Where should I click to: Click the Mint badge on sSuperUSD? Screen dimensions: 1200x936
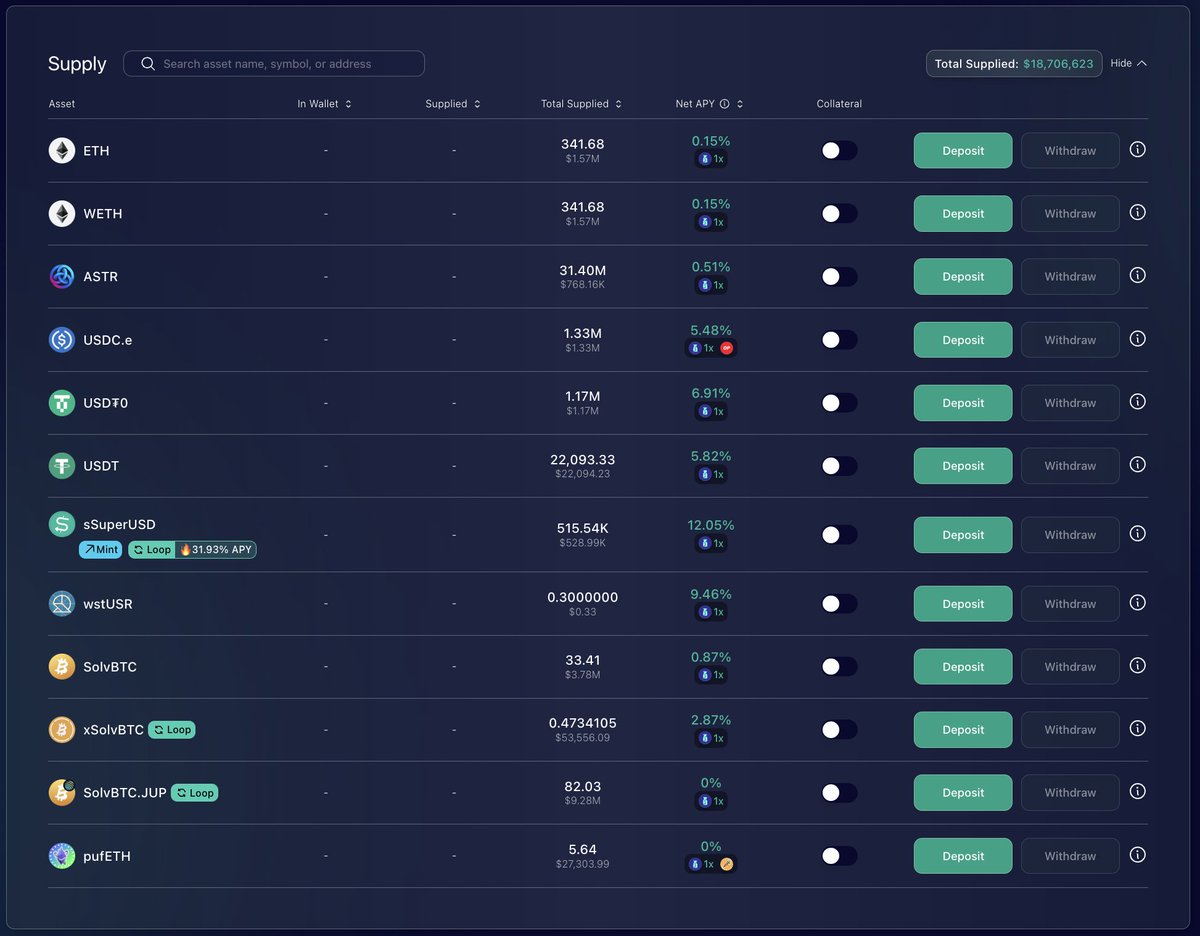(100, 549)
